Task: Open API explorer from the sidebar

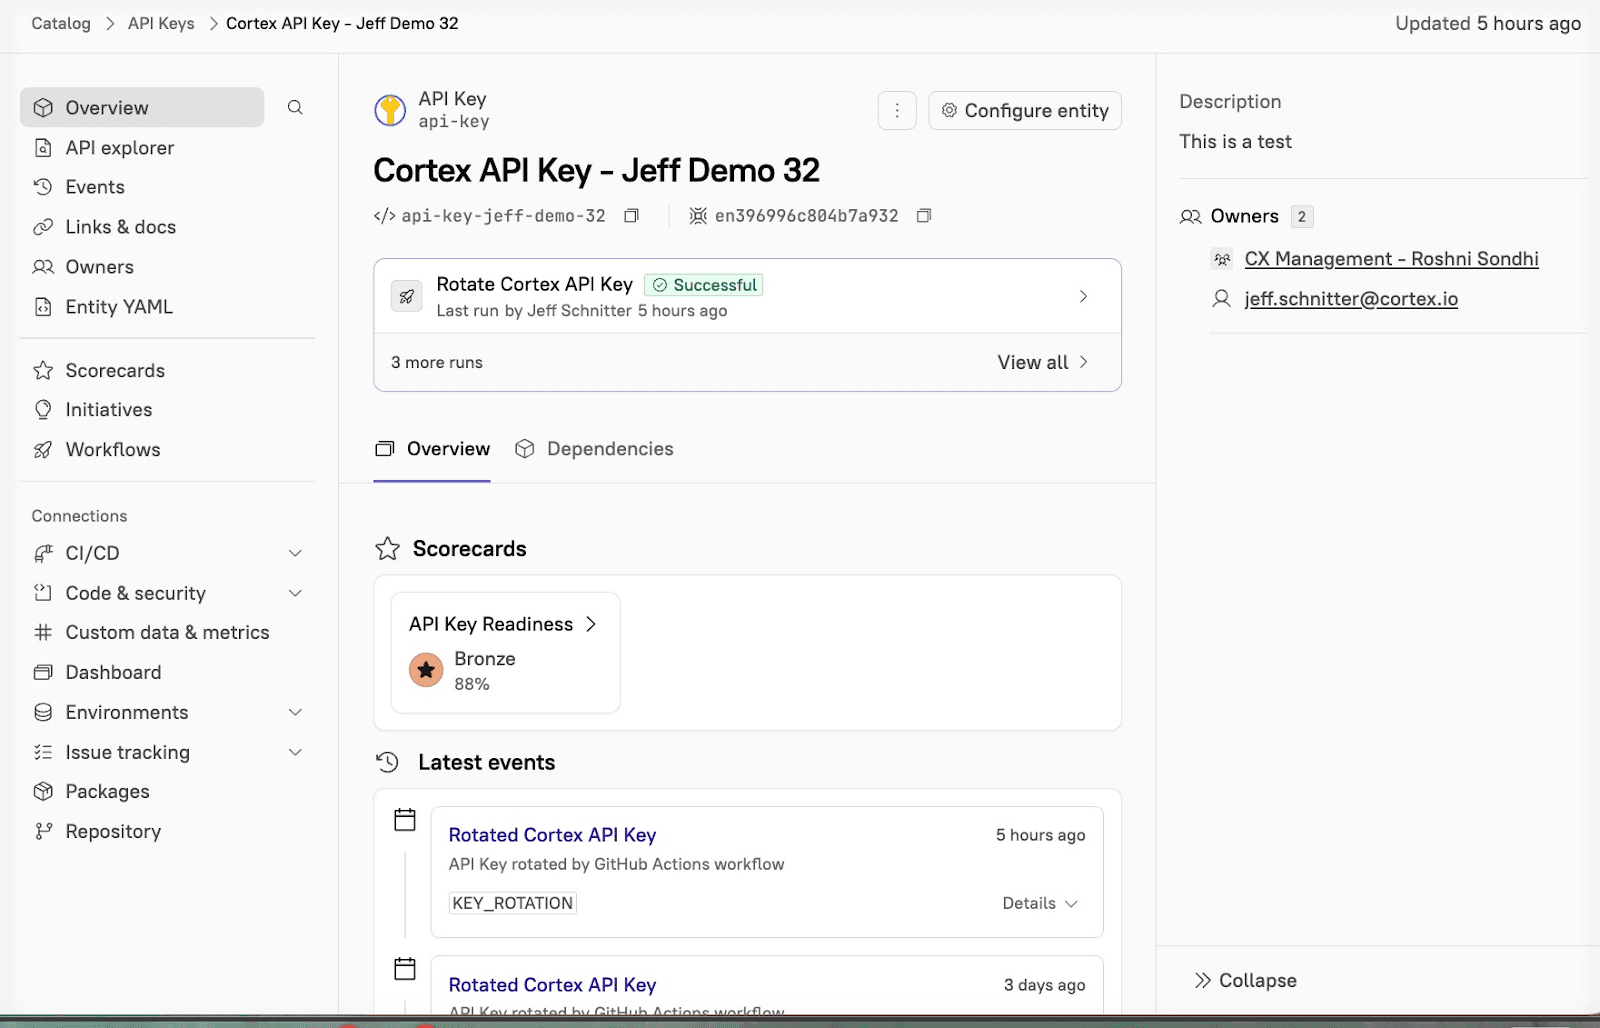Action: pos(119,148)
